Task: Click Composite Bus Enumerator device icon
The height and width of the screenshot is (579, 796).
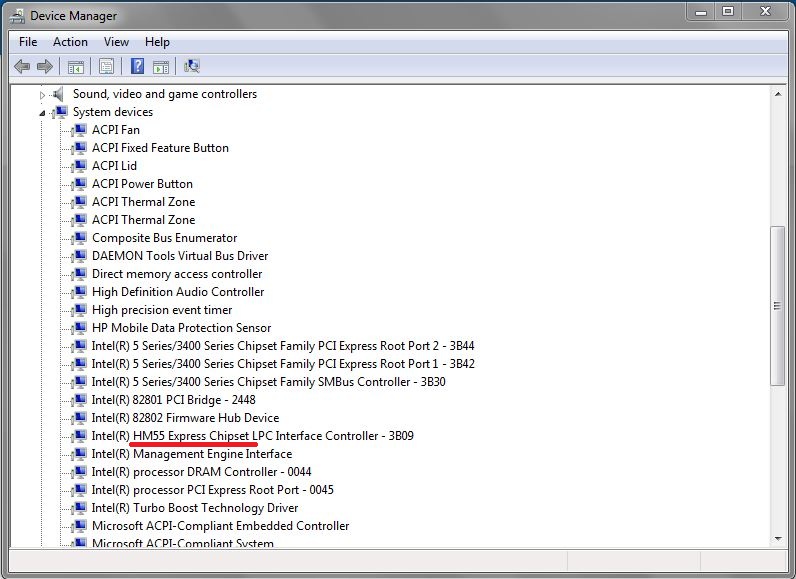Action: [x=79, y=238]
